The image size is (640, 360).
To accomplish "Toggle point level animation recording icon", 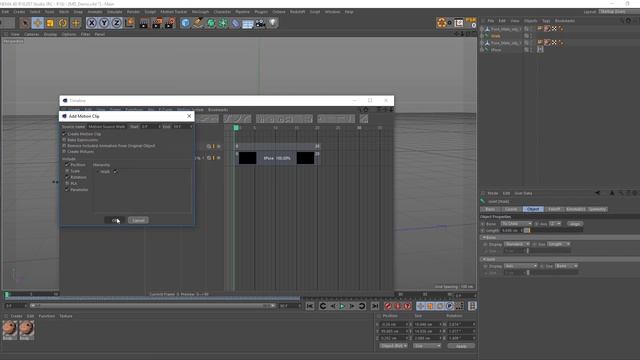I will [x=460, y=306].
